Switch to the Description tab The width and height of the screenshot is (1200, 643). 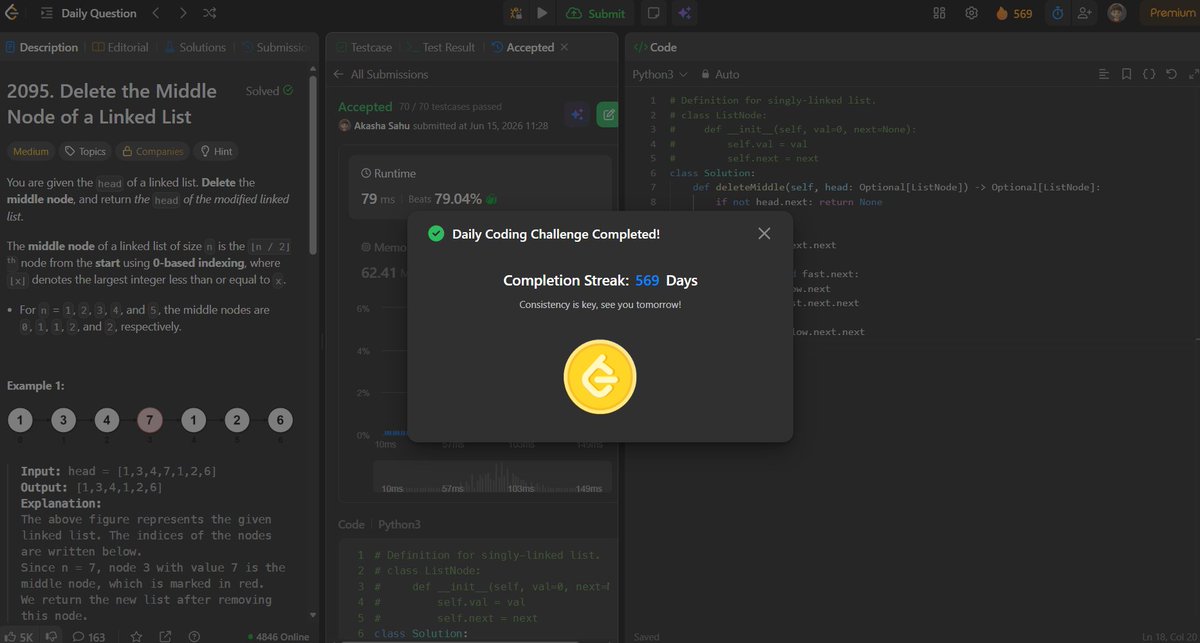coord(41,47)
